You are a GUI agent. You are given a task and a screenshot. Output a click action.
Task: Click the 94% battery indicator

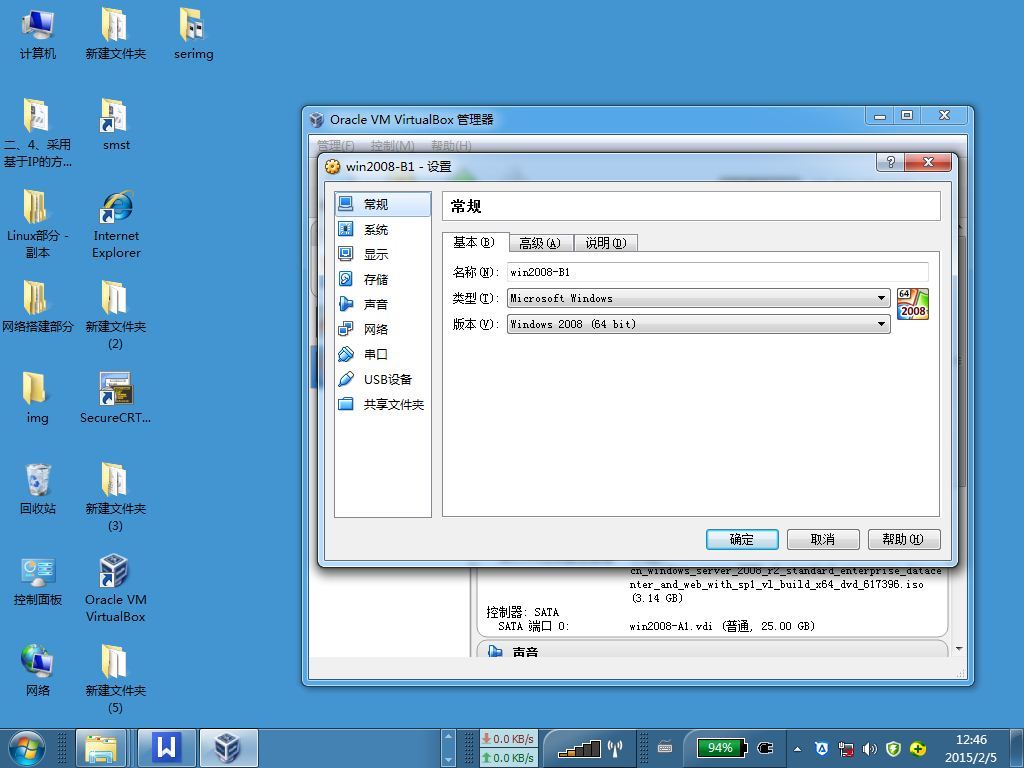coord(721,748)
